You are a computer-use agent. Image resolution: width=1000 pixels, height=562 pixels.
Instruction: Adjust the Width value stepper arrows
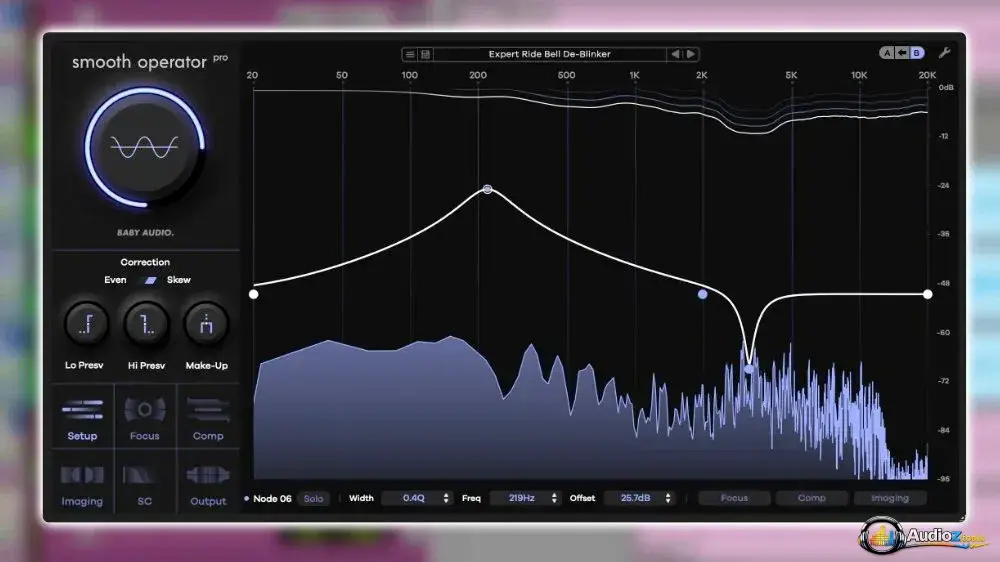pyautogui.click(x=446, y=498)
